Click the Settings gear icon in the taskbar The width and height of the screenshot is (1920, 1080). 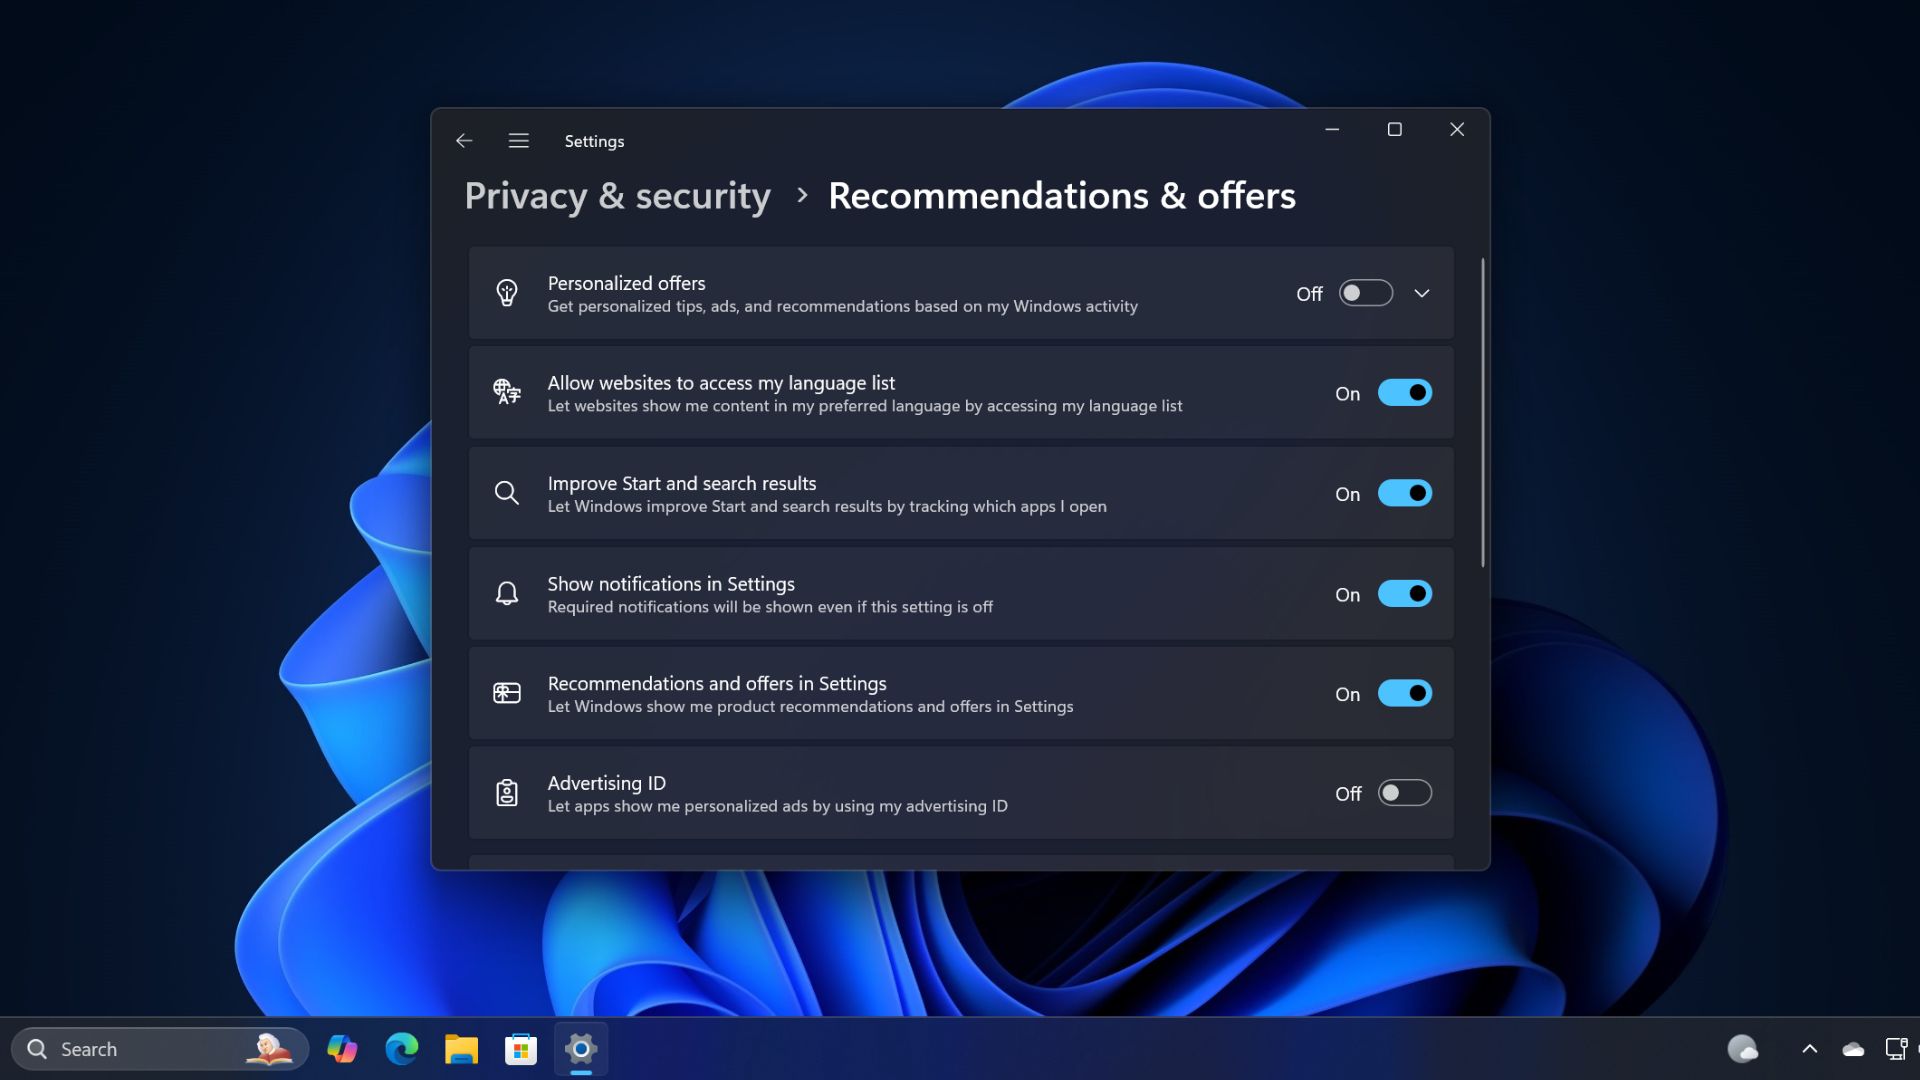pos(581,1049)
